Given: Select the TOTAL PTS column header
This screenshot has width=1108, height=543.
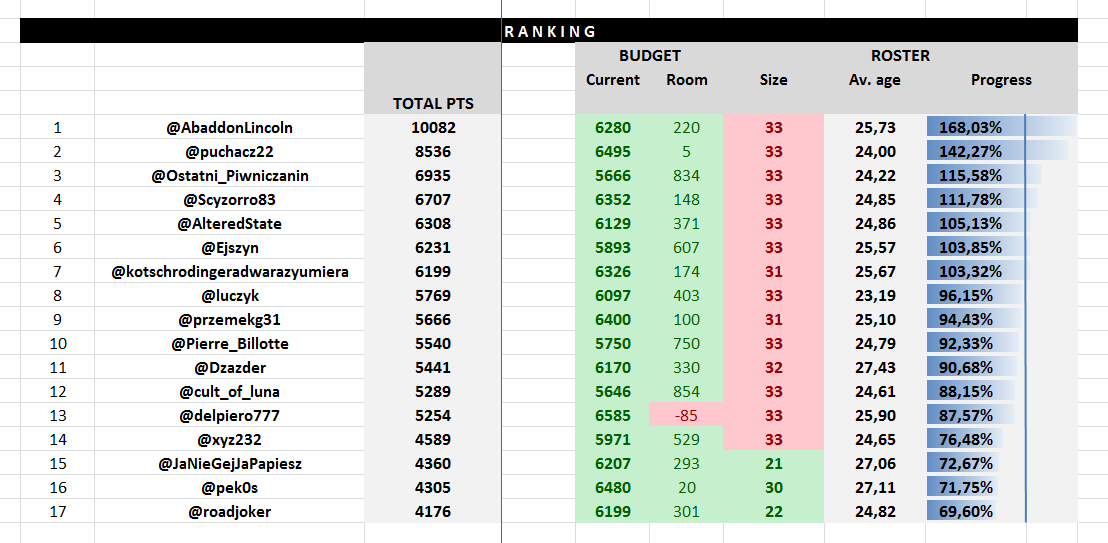Looking at the screenshot, I should [x=433, y=103].
